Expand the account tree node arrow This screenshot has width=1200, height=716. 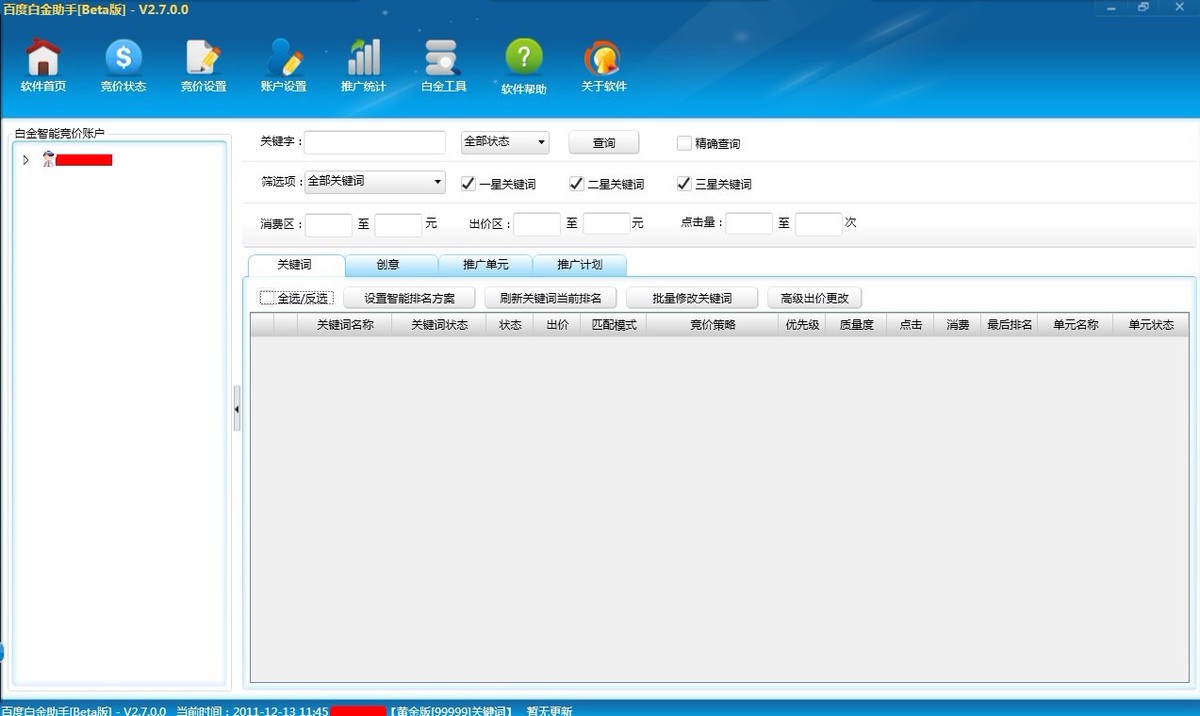click(x=26, y=160)
